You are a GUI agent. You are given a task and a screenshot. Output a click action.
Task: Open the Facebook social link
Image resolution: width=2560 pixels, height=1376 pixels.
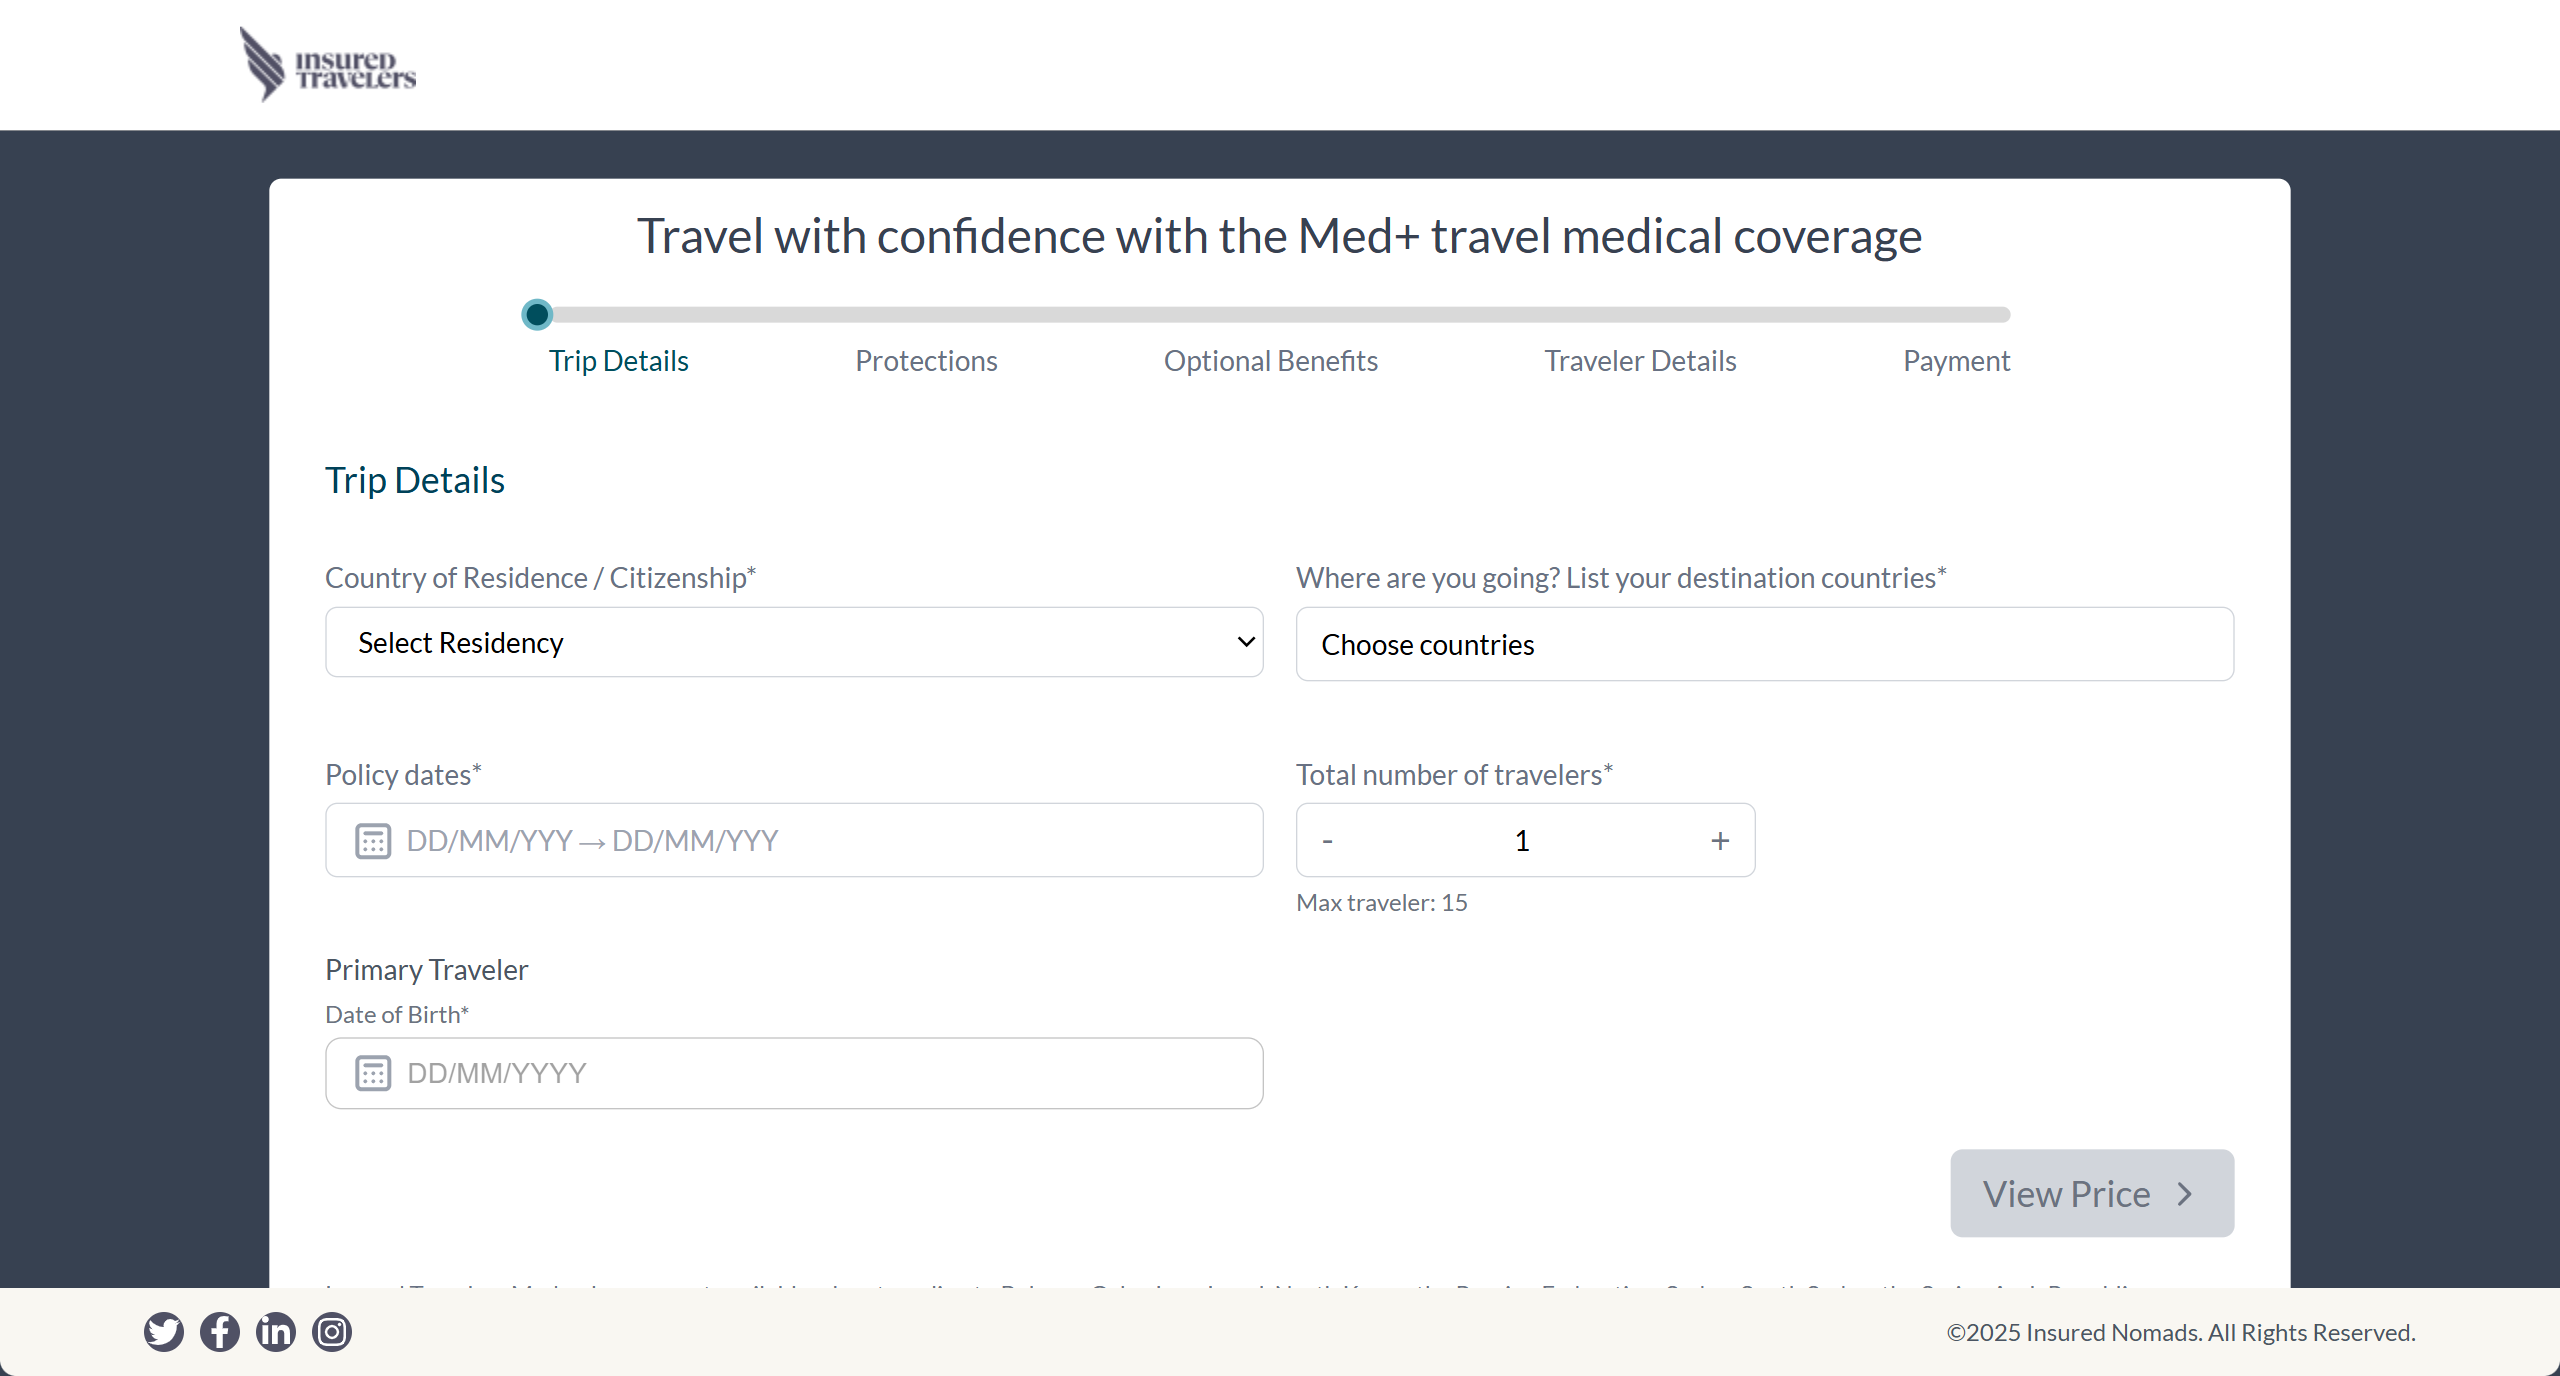pyautogui.click(x=220, y=1332)
